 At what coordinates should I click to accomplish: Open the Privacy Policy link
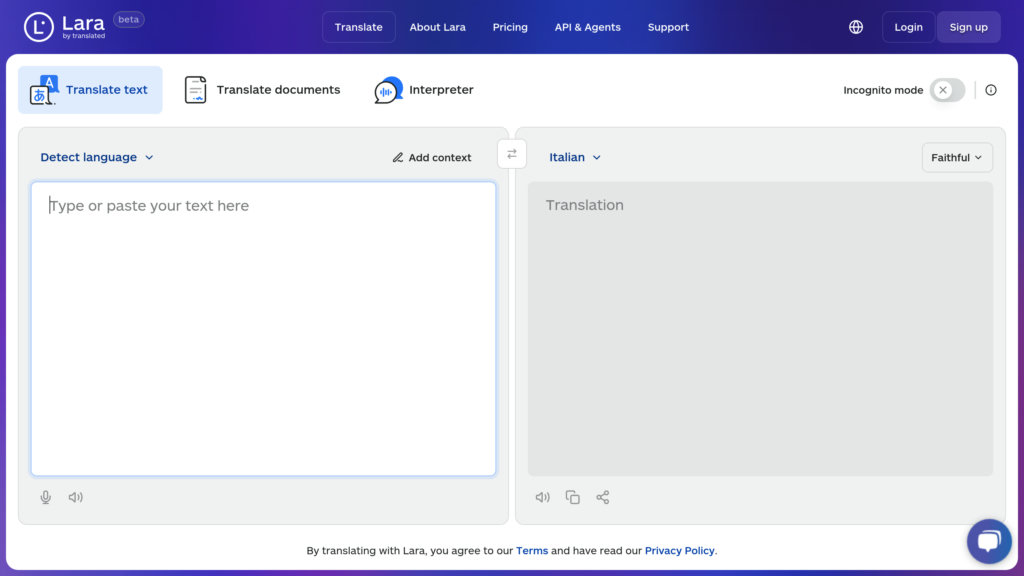(x=679, y=551)
